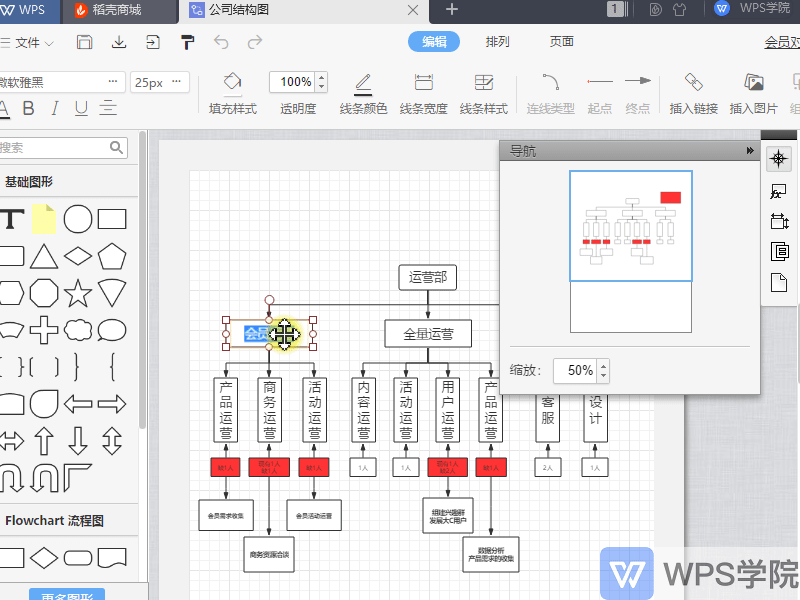Open 连线类型 connector type option
The width and height of the screenshot is (800, 600).
pos(551,94)
